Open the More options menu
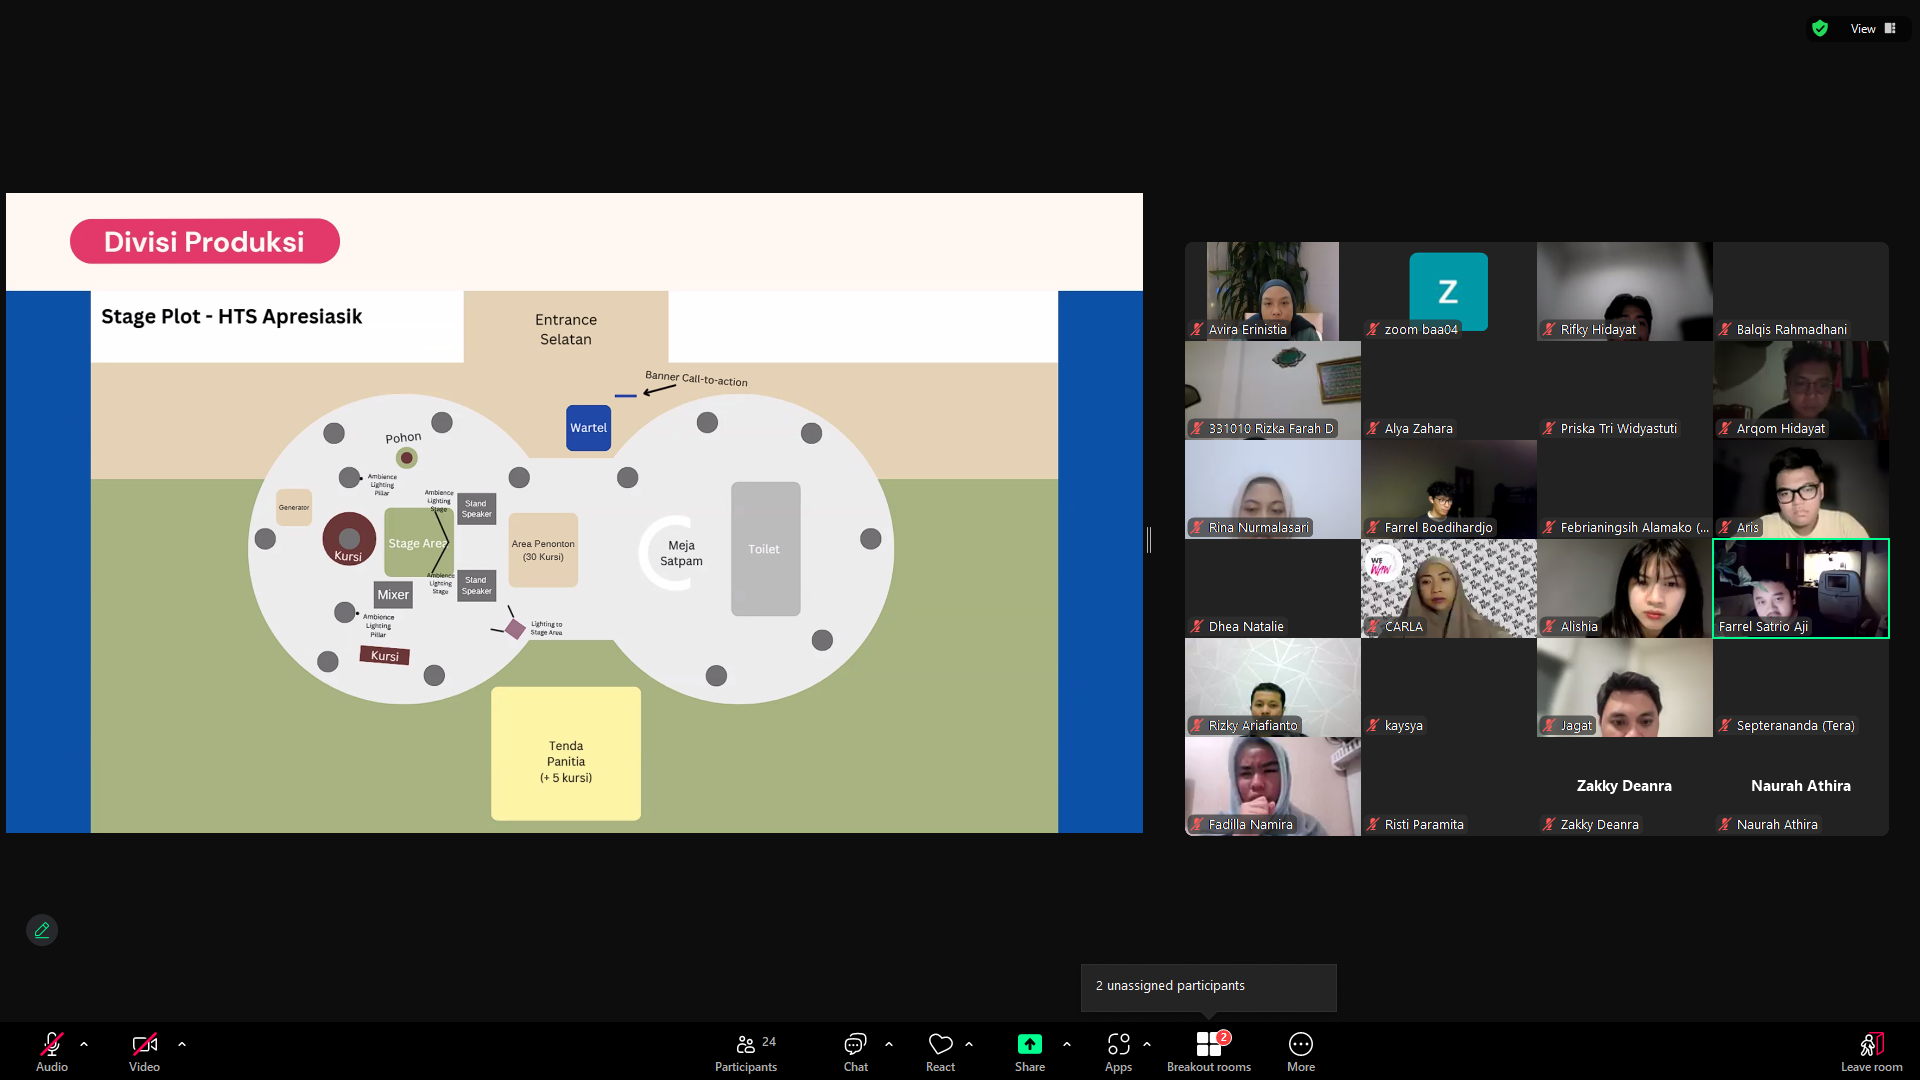 pyautogui.click(x=1301, y=1051)
